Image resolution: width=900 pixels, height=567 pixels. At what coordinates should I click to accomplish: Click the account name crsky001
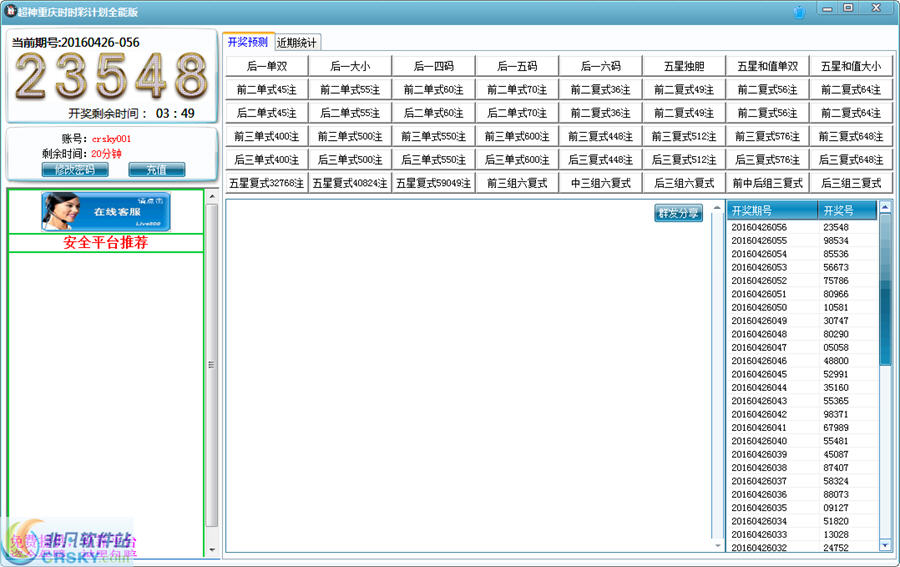pyautogui.click(x=111, y=138)
